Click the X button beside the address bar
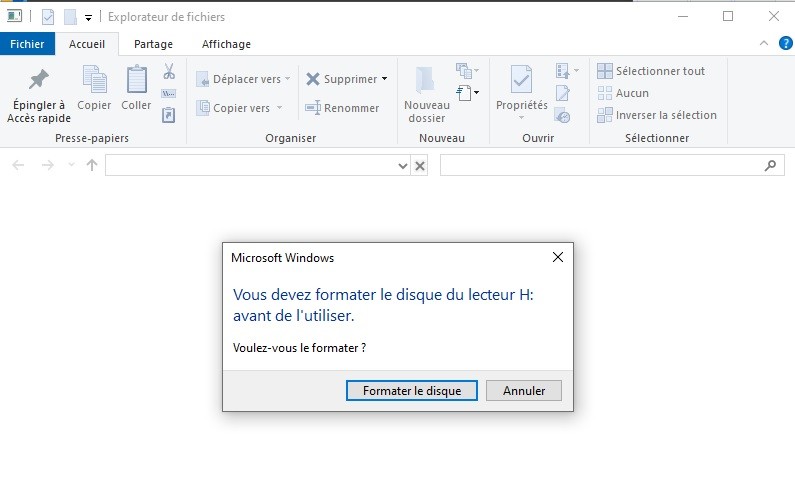Viewport: 795px width, 480px height. tap(420, 166)
